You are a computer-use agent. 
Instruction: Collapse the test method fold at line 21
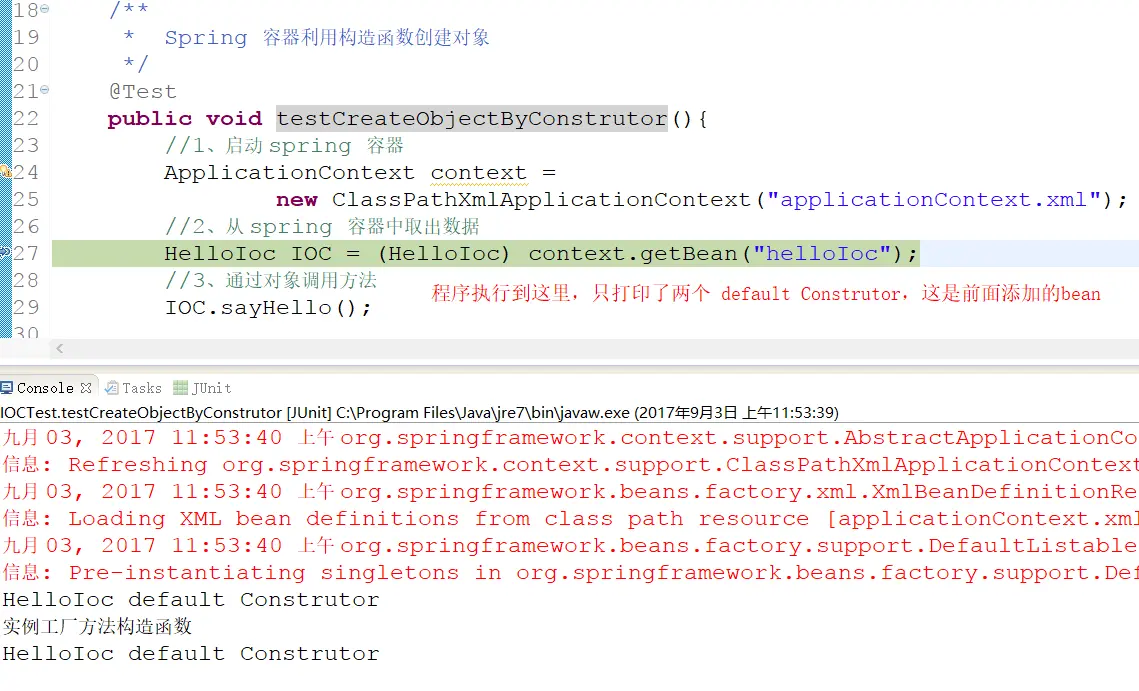[x=45, y=89]
